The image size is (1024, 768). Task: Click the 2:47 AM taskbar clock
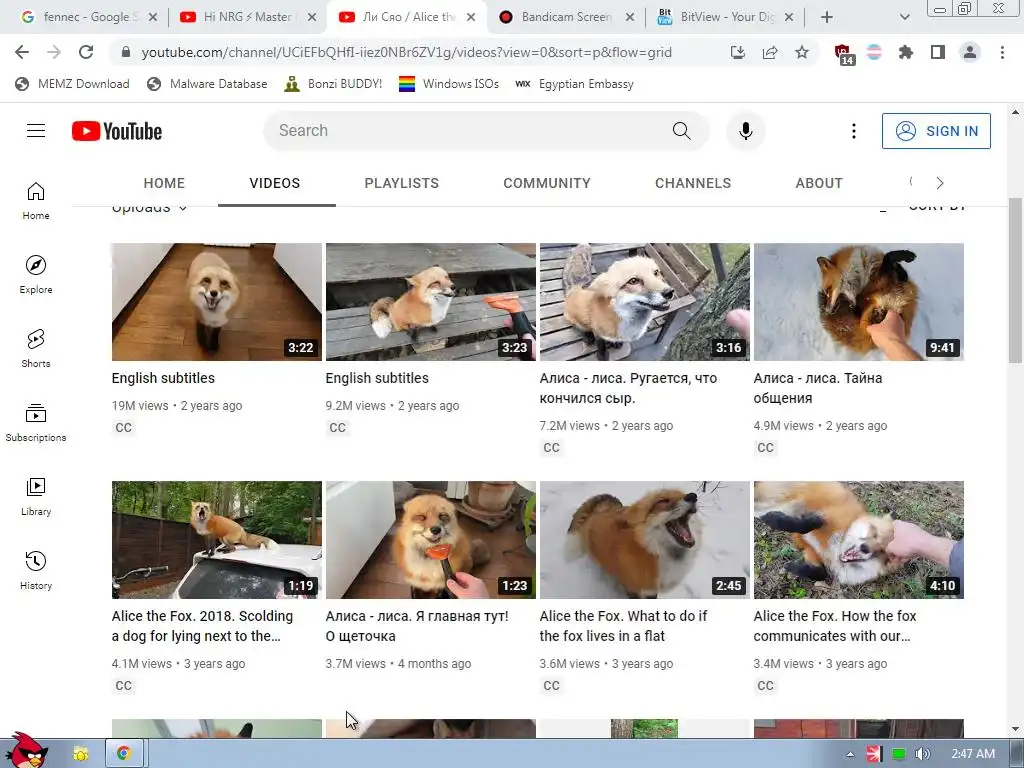point(973,754)
